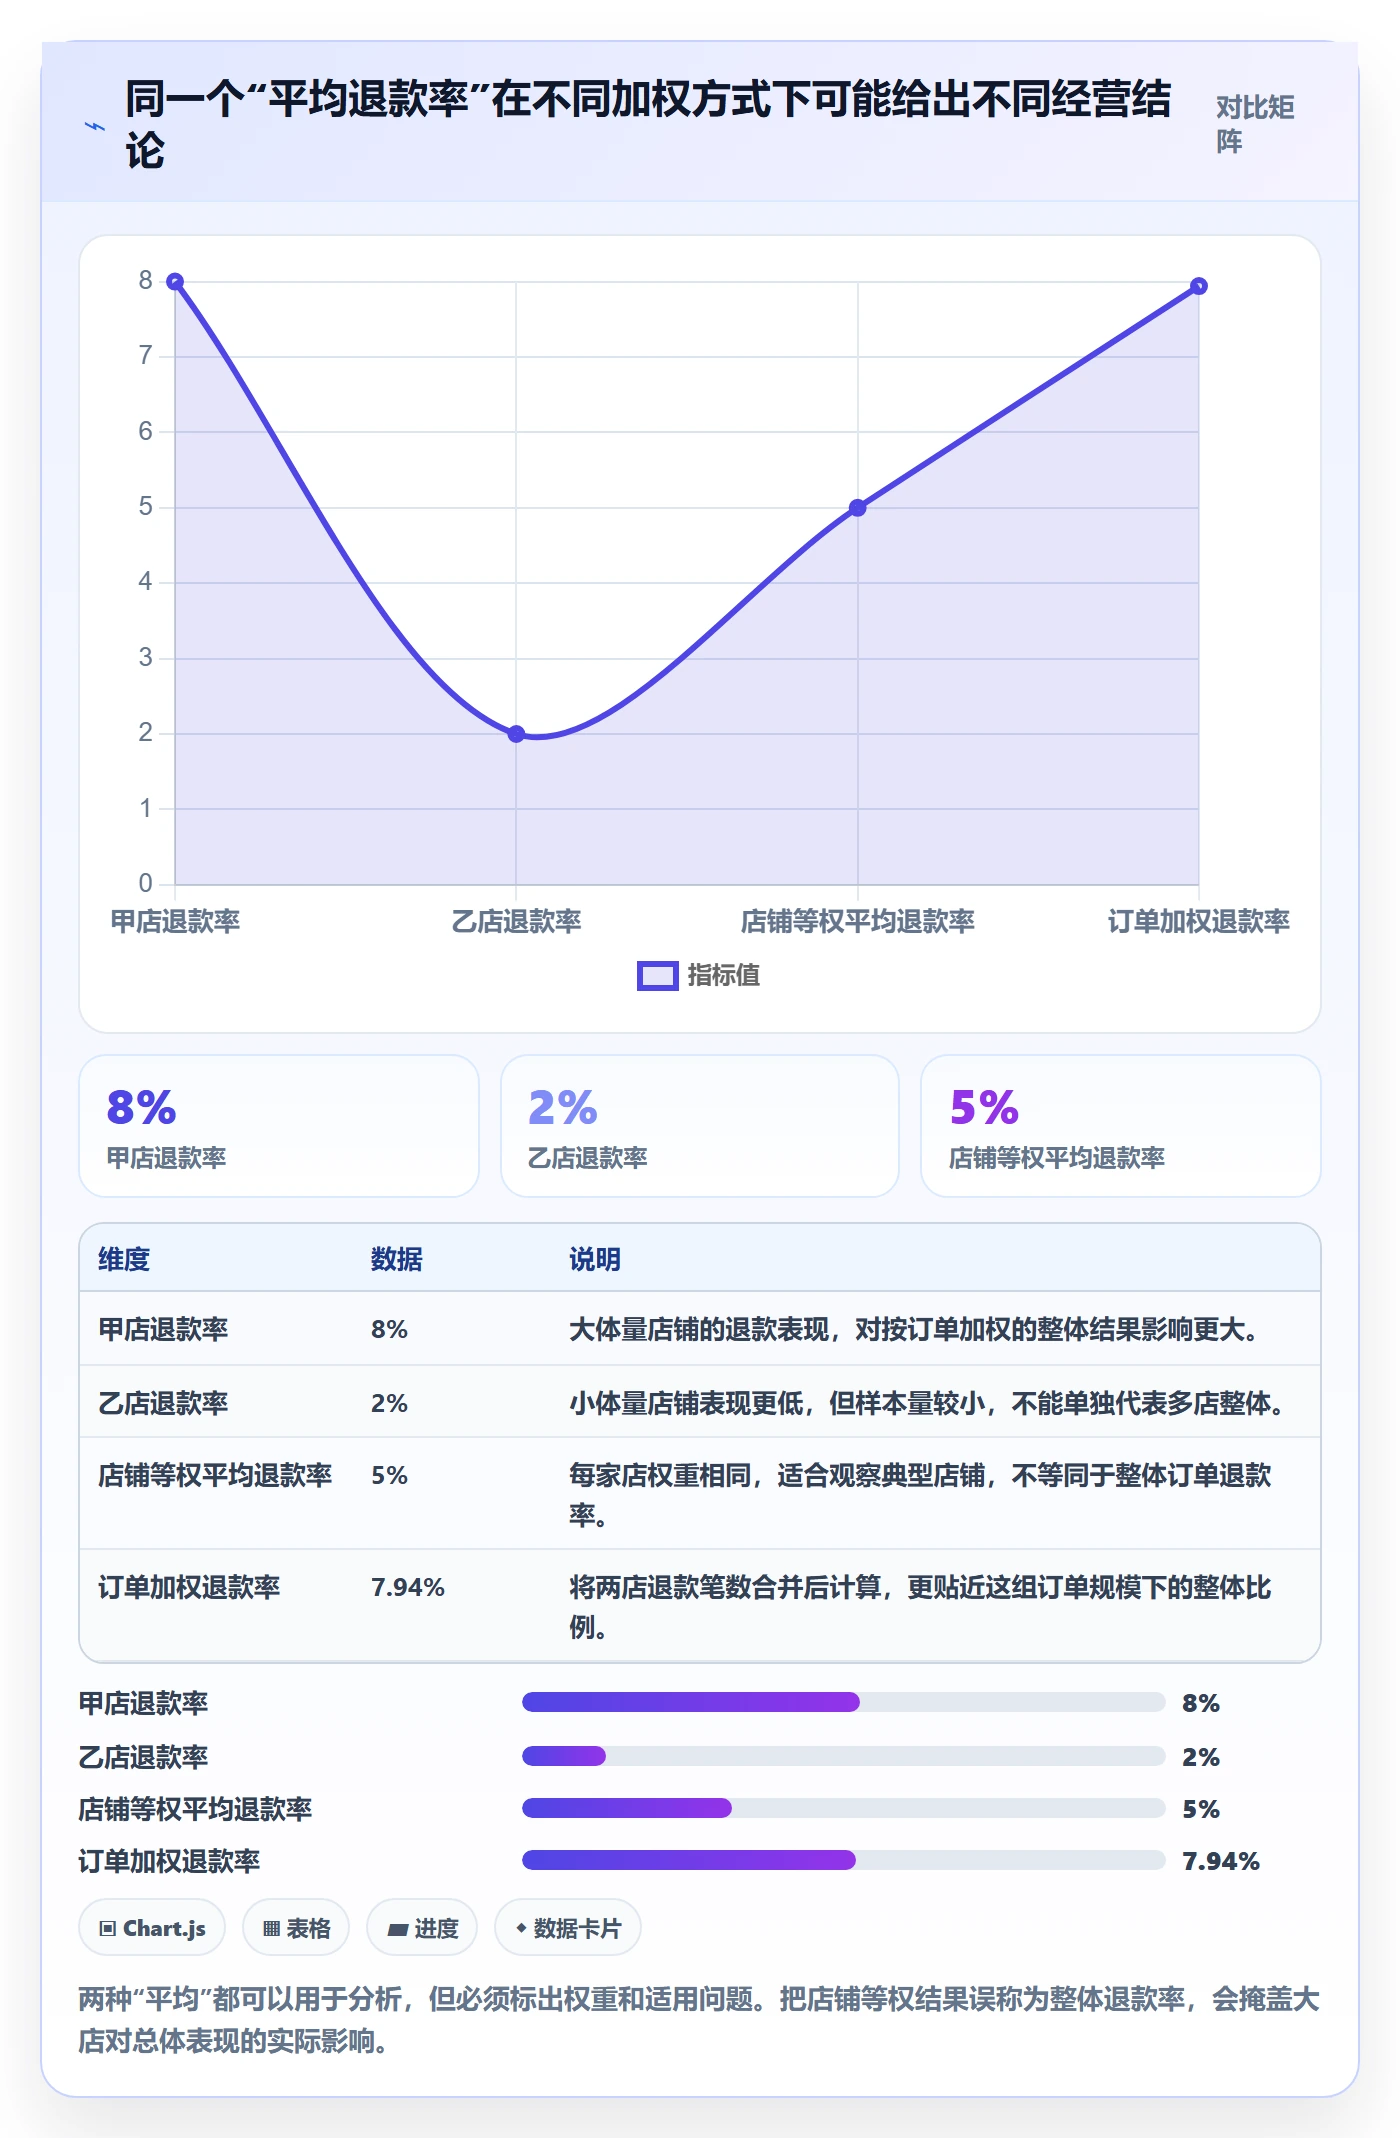Click the 乙店退款率 data point at 2
Viewport: 1400px width, 2138px height.
(516, 734)
